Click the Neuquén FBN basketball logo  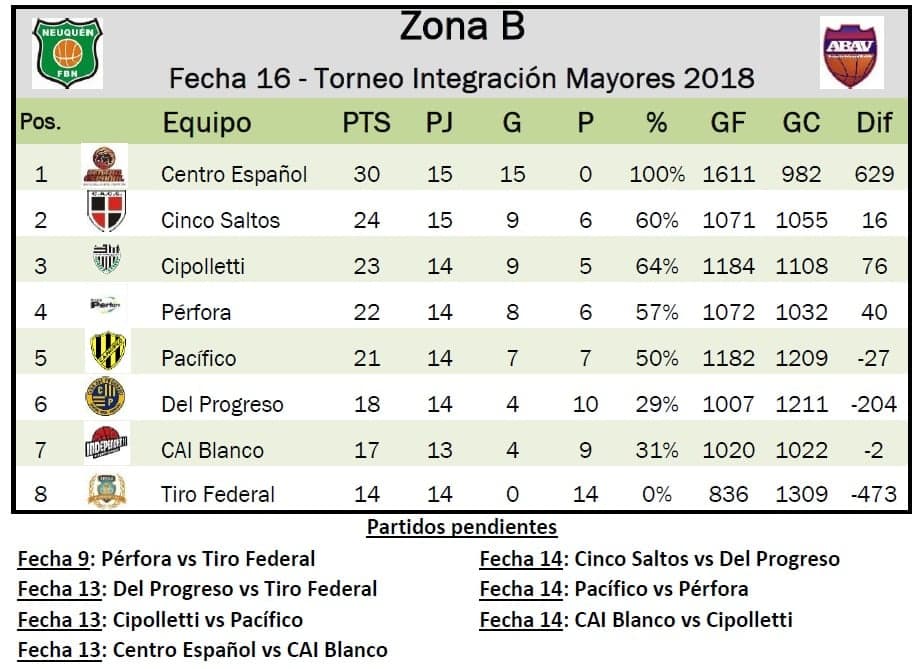68,51
